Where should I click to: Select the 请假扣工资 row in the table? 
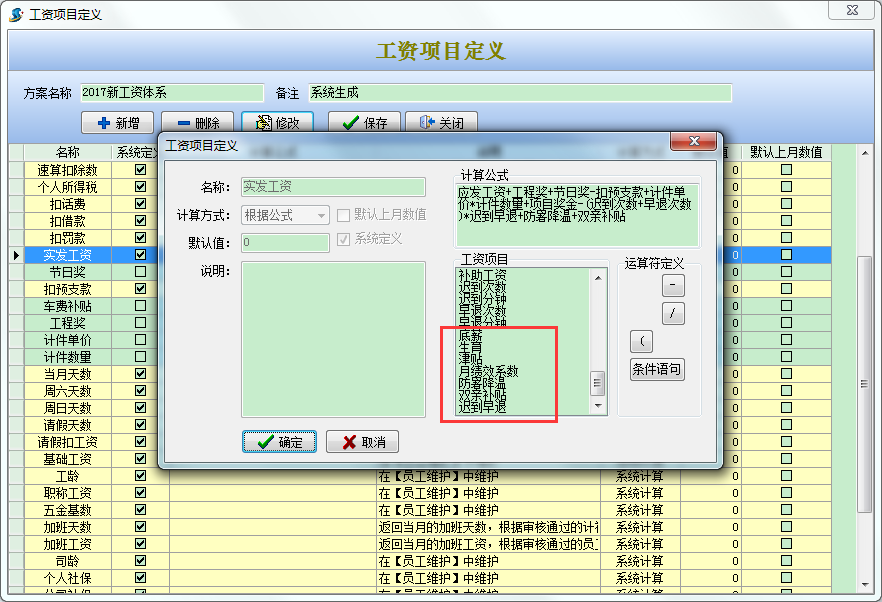[x=68, y=442]
